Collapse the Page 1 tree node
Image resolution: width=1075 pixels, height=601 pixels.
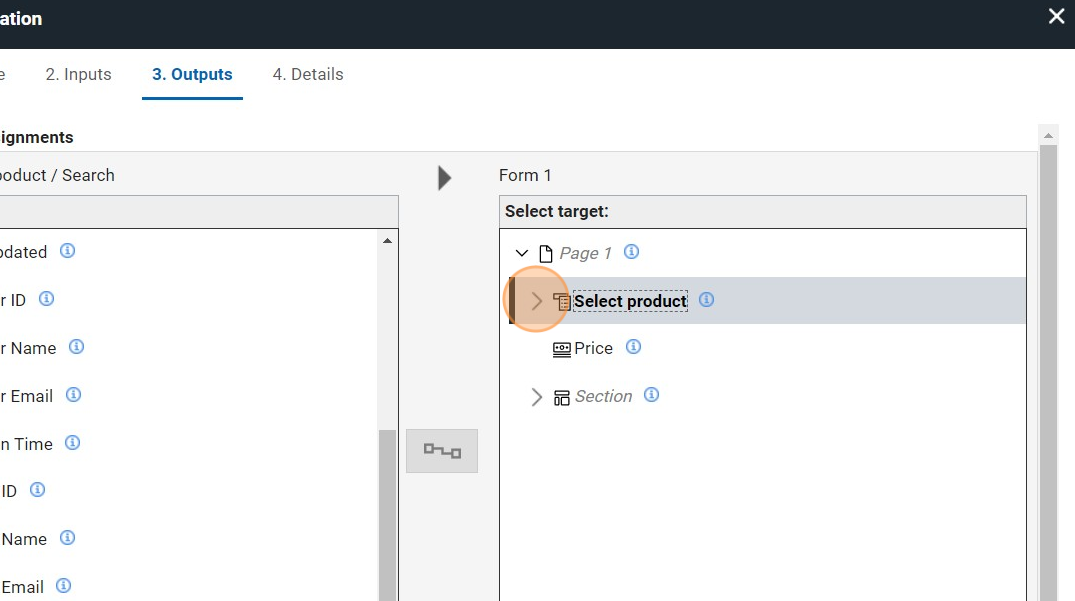pos(522,253)
